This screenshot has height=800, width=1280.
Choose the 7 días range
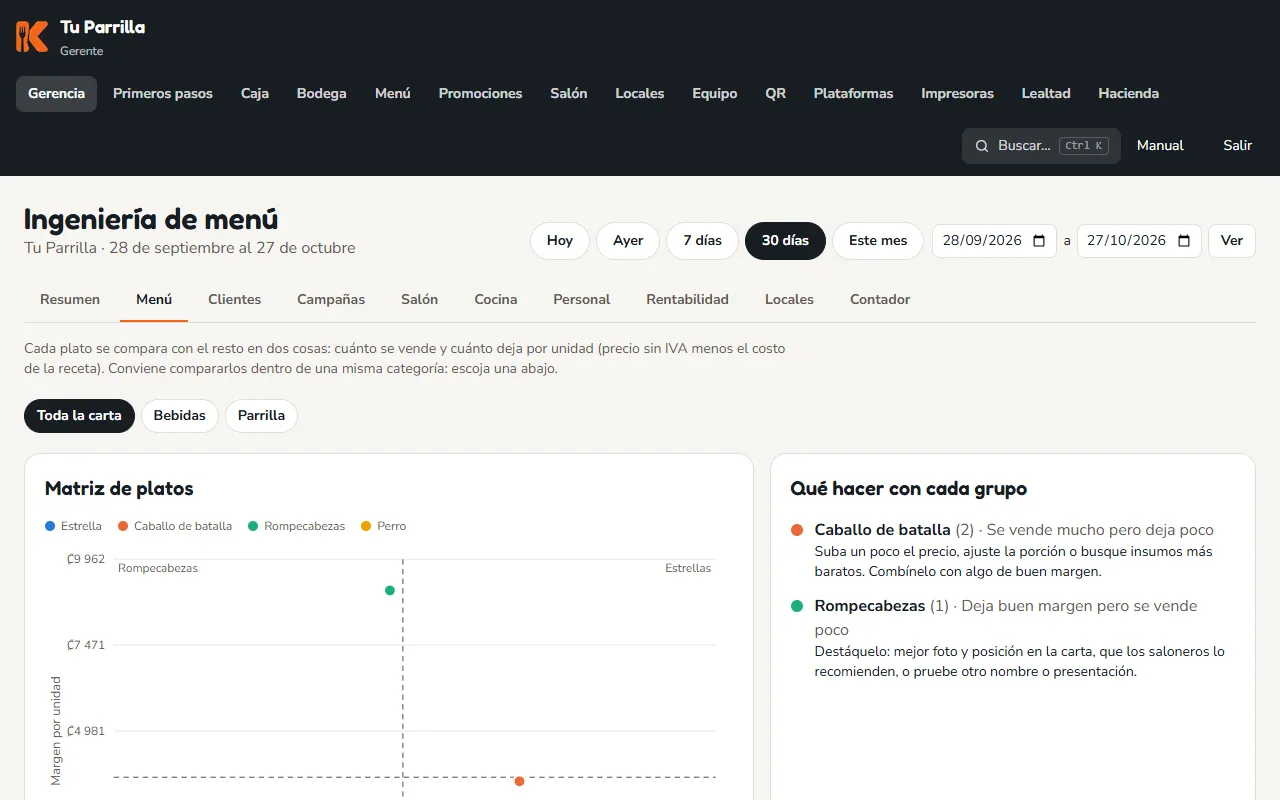click(x=702, y=241)
